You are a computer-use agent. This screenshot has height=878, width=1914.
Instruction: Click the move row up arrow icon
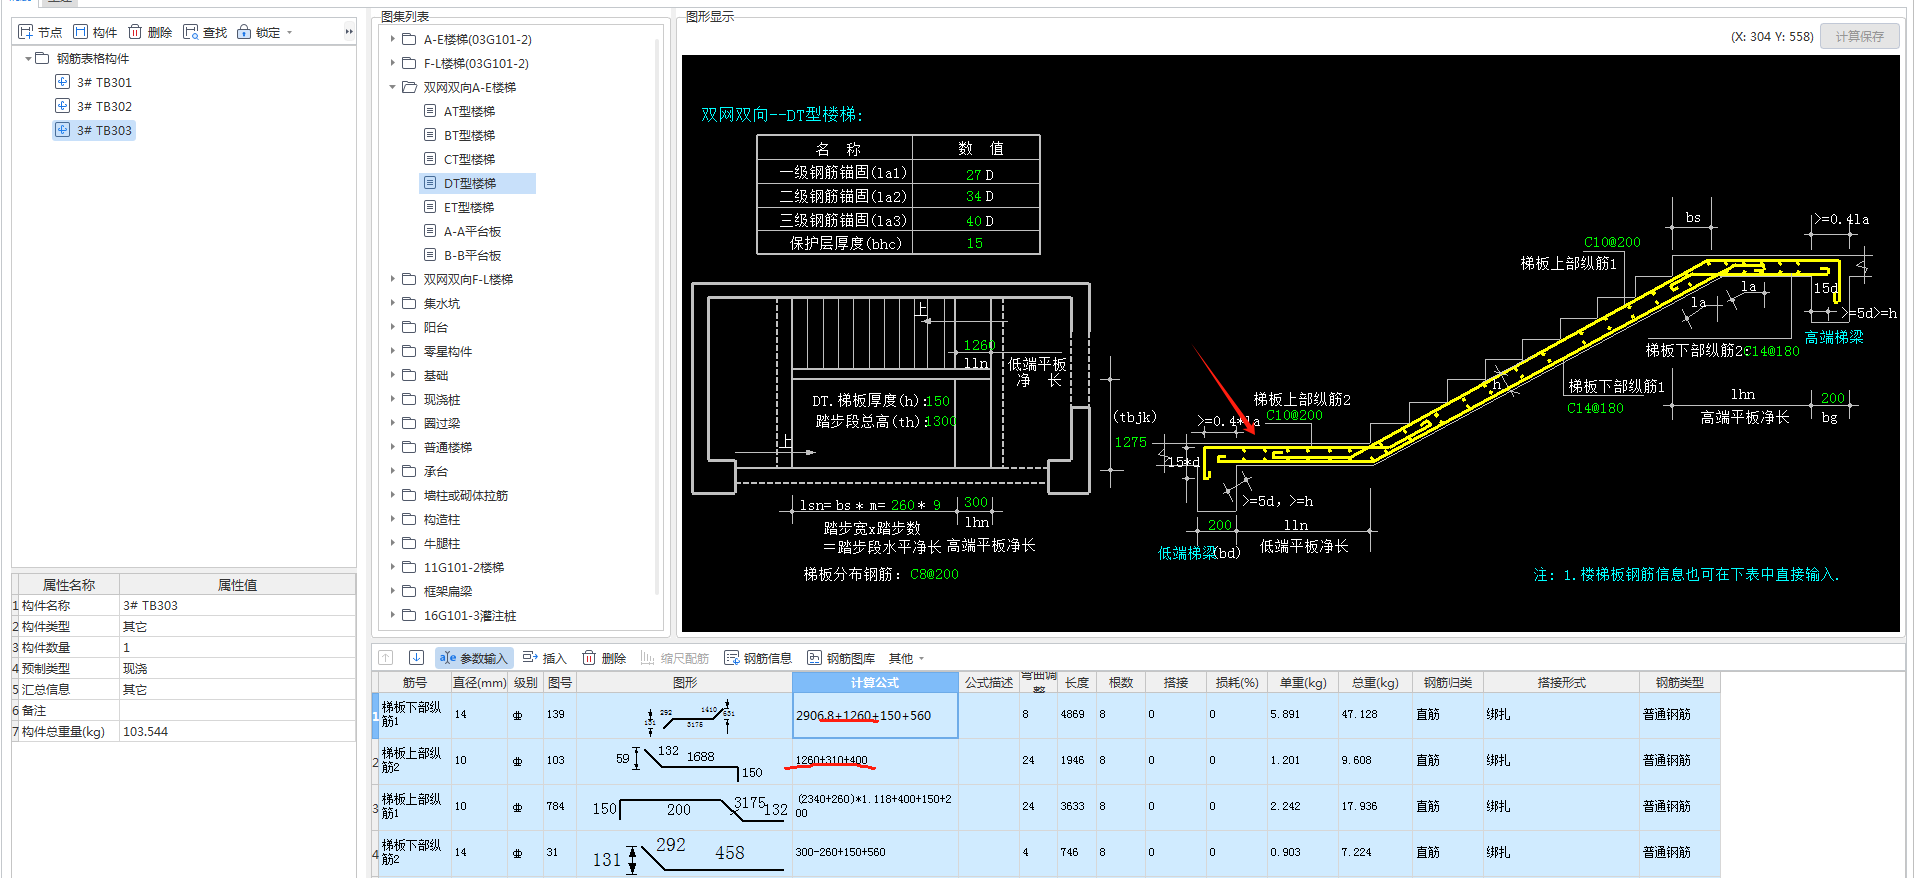[386, 658]
